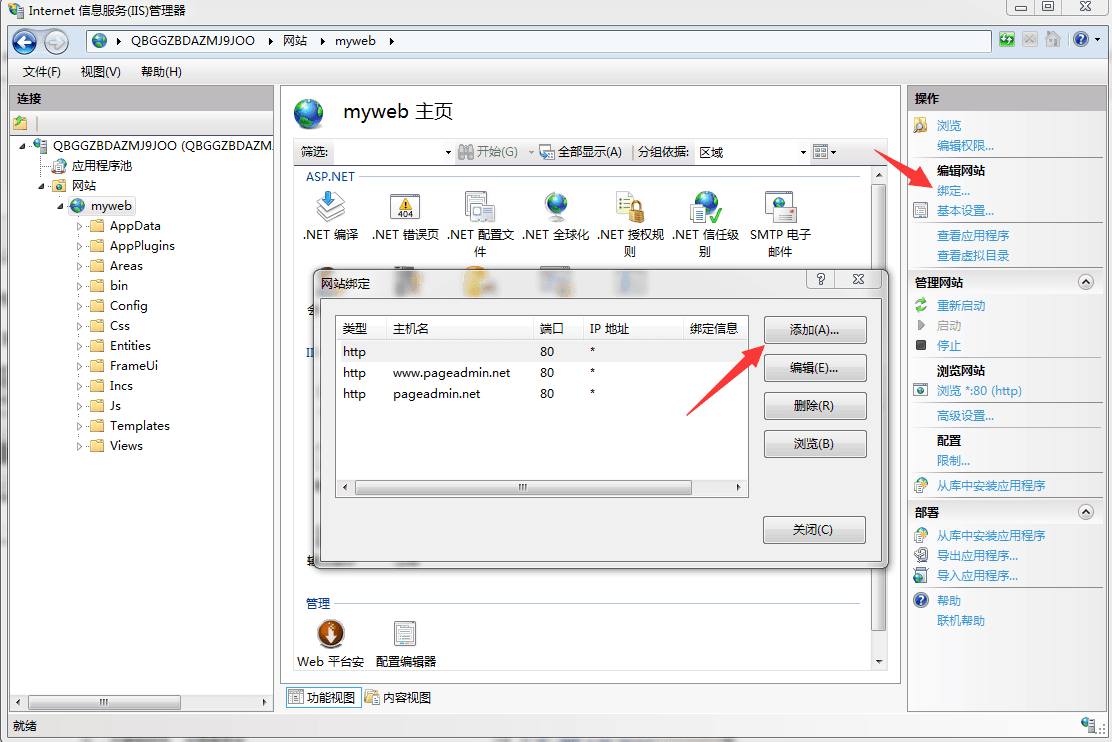Image resolution: width=1112 pixels, height=742 pixels.
Task: Open the SMTP 电子邮件 feature icon
Action: point(779,208)
